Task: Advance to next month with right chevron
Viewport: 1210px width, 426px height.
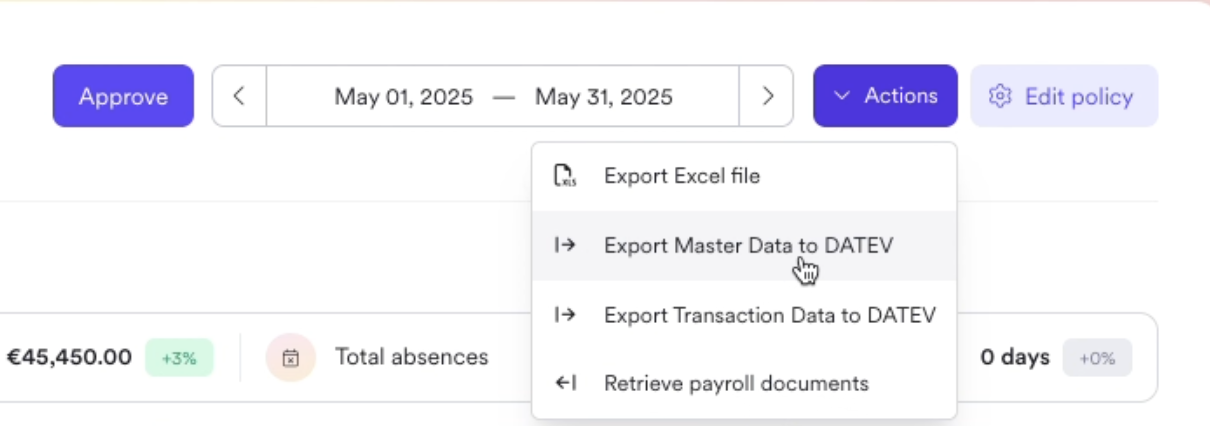Action: [x=767, y=96]
